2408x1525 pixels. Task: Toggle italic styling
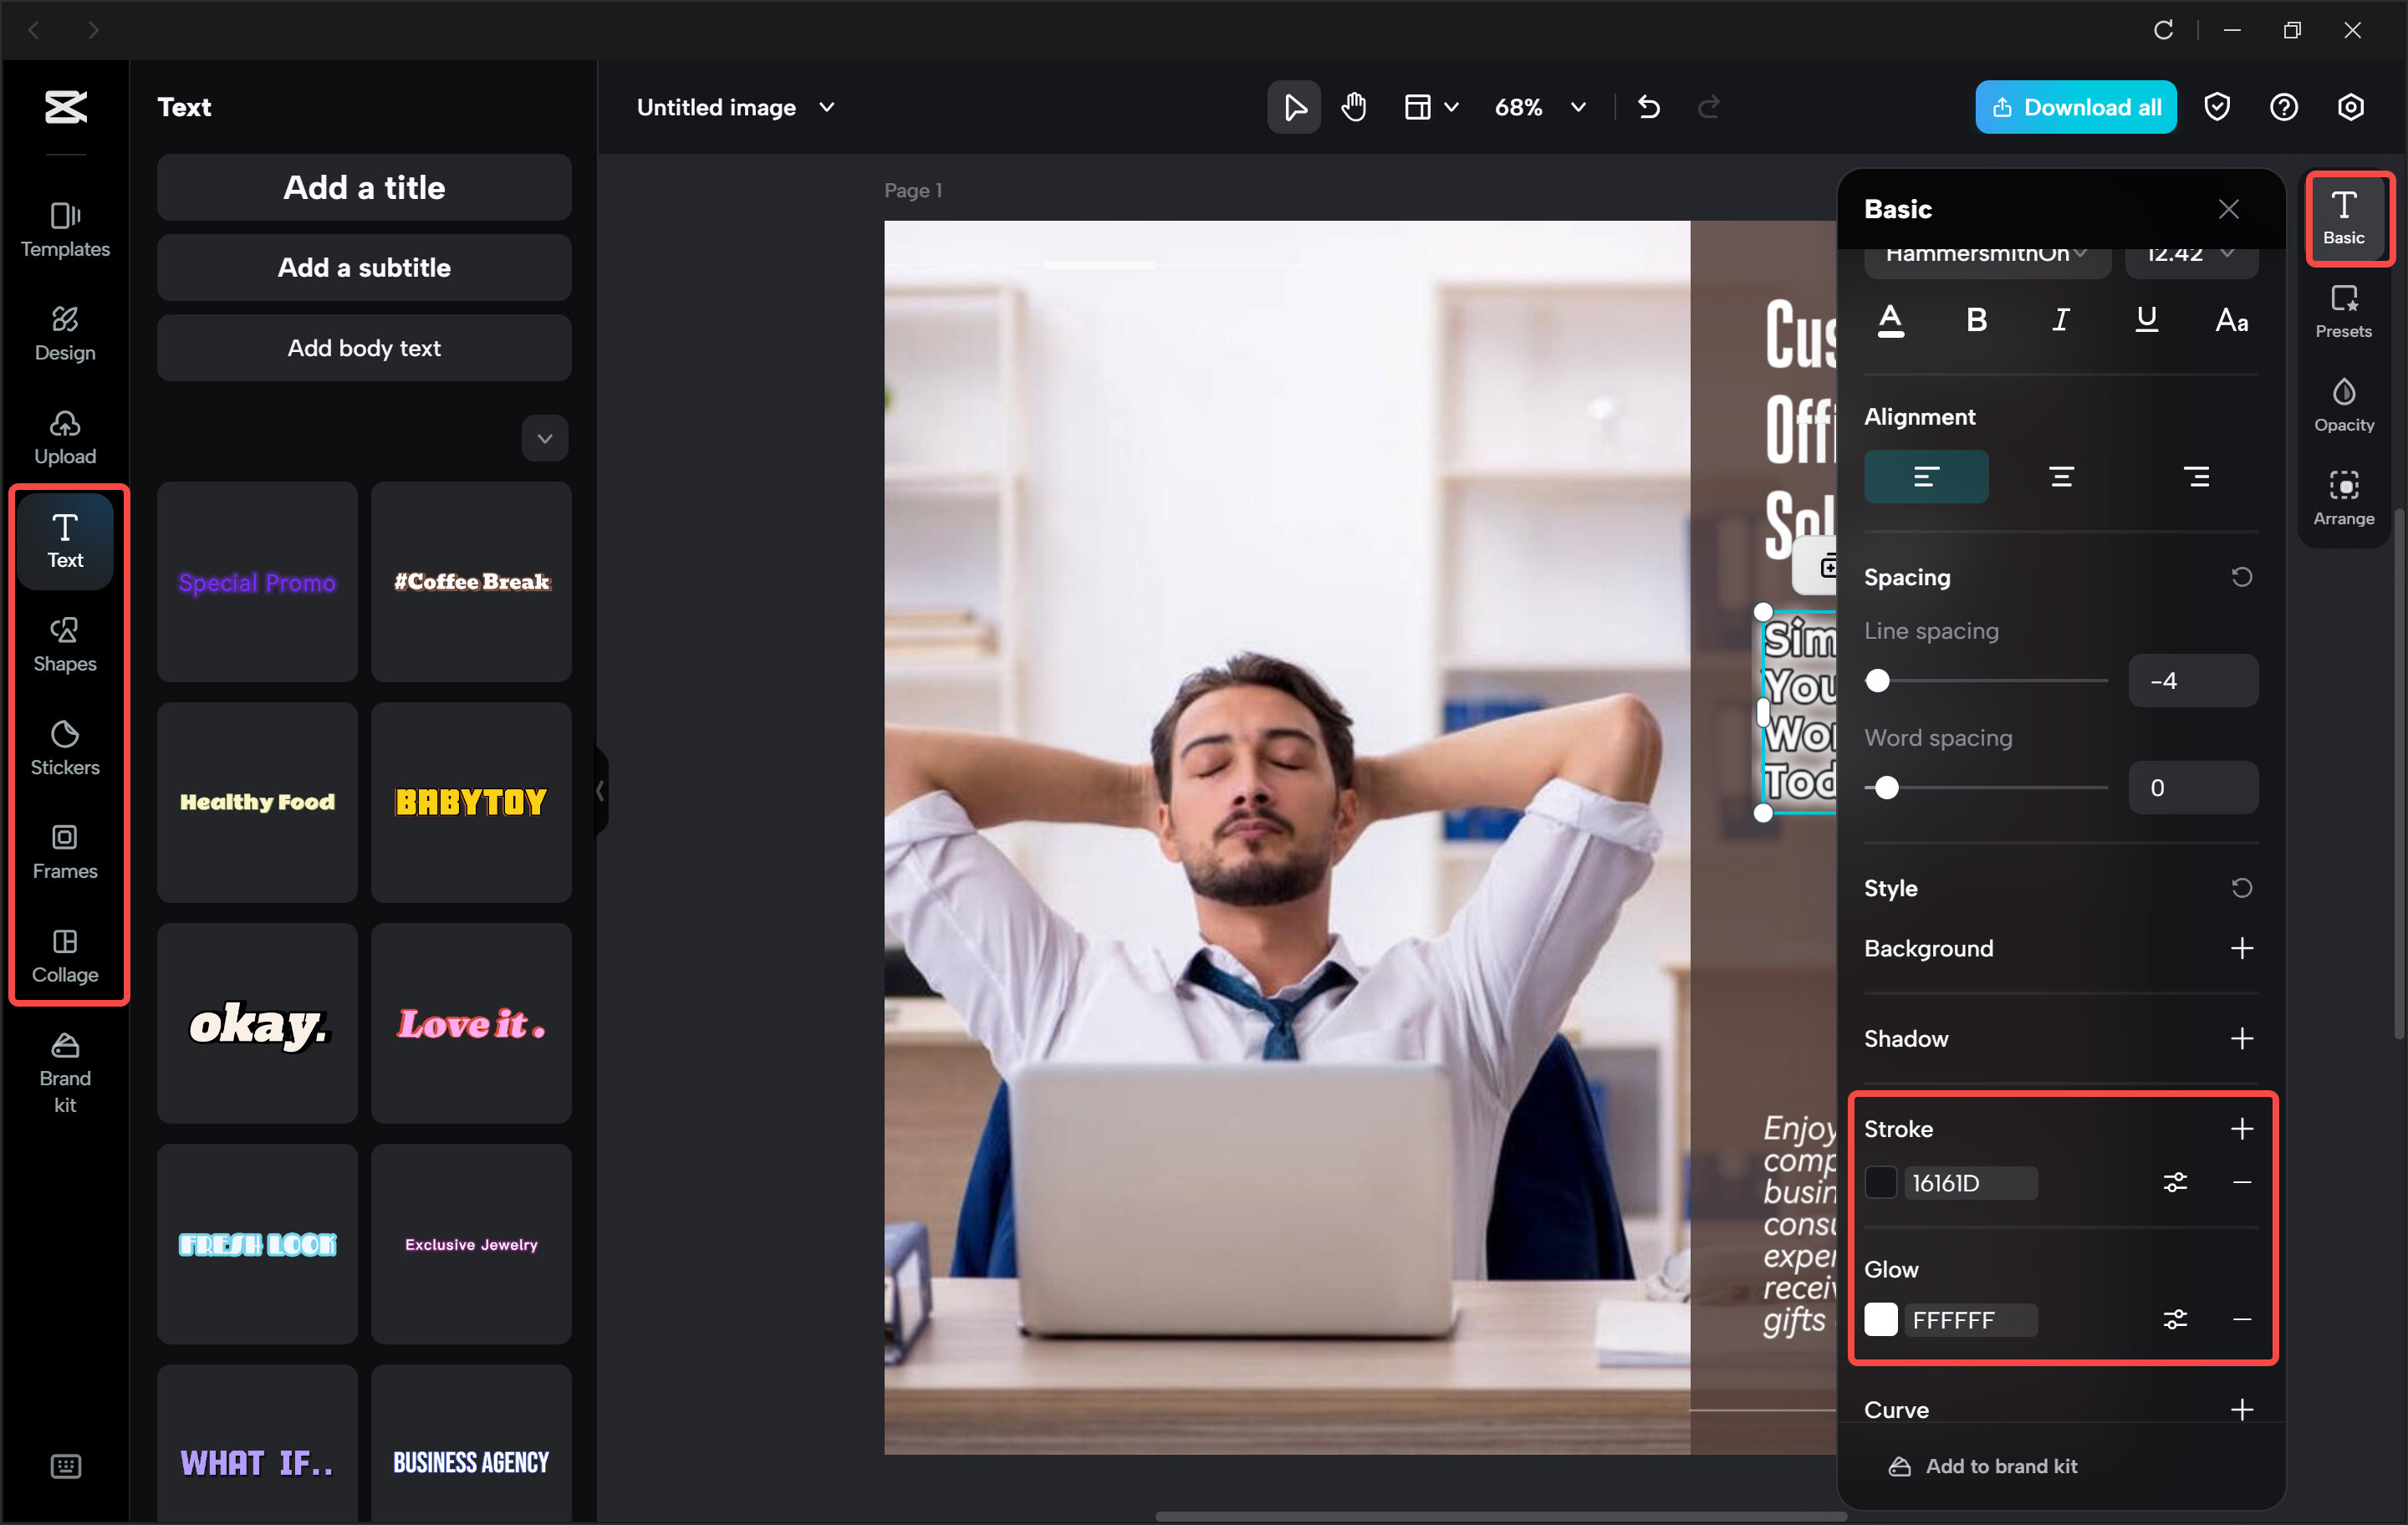[x=2060, y=320]
